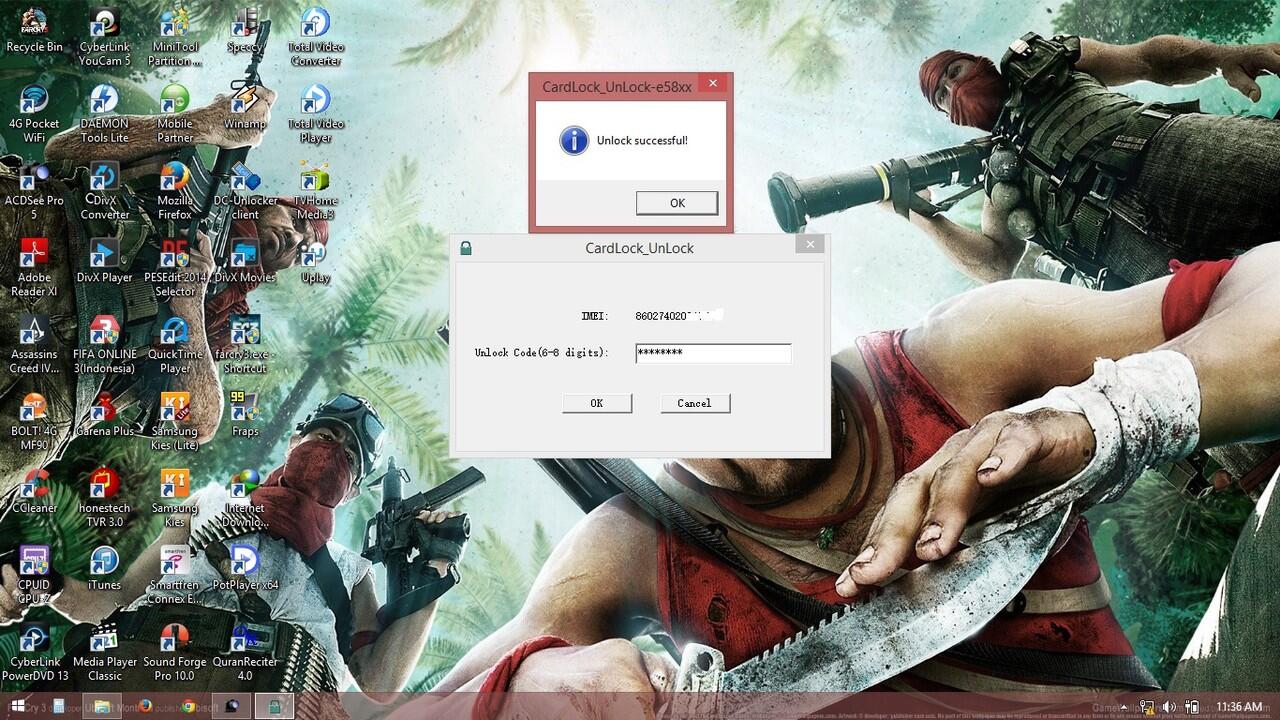Select the CCleaner desktop icon
Image resolution: width=1280 pixels, height=720 pixels.
click(x=34, y=493)
